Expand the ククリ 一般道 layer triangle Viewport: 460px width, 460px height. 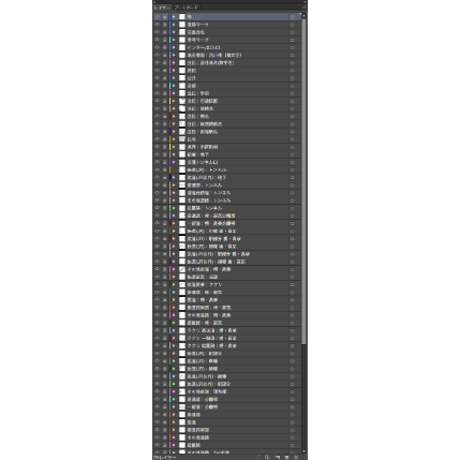(174, 338)
